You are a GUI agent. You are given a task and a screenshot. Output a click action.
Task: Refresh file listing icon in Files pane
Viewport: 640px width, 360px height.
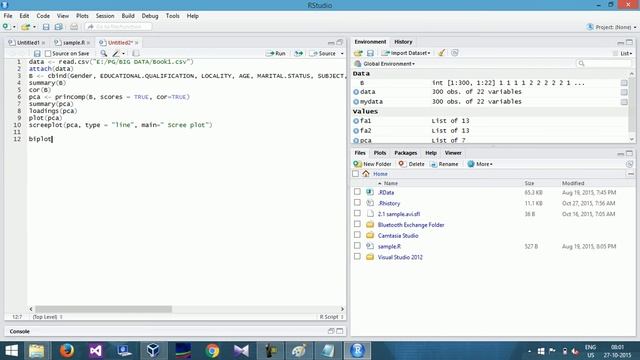[629, 164]
